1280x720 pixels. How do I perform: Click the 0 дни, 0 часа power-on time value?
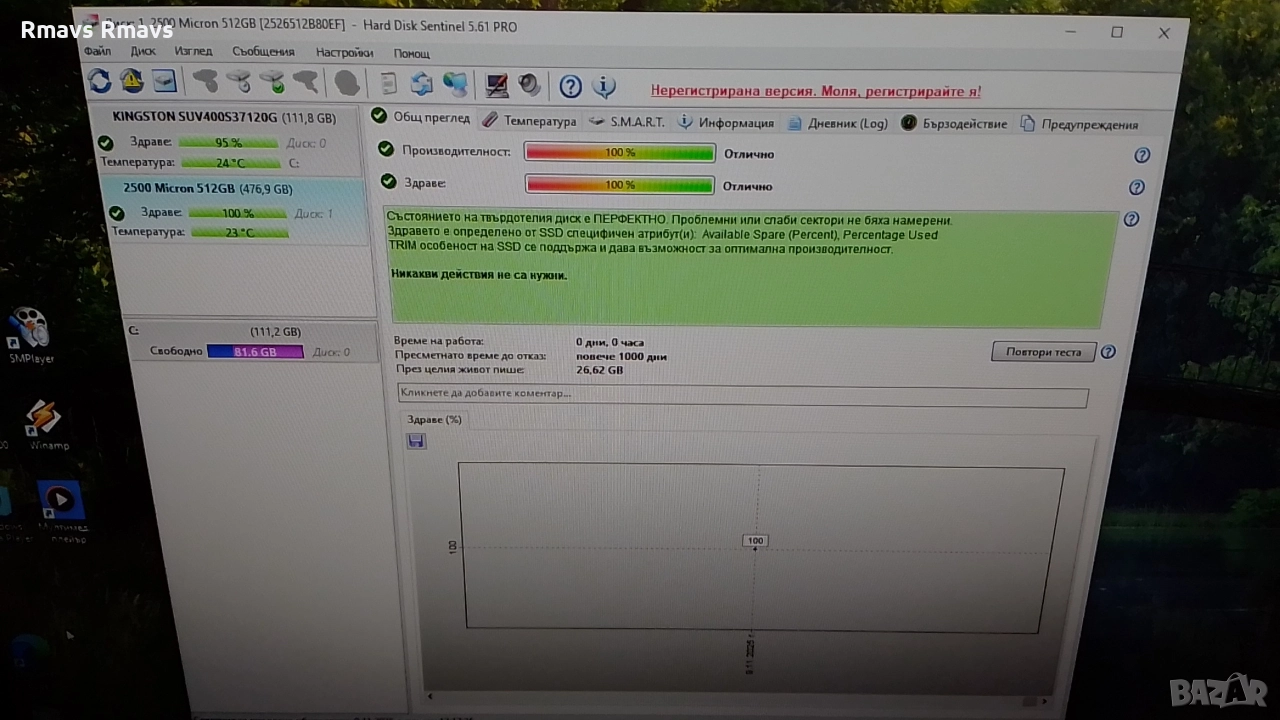pyautogui.click(x=610, y=342)
